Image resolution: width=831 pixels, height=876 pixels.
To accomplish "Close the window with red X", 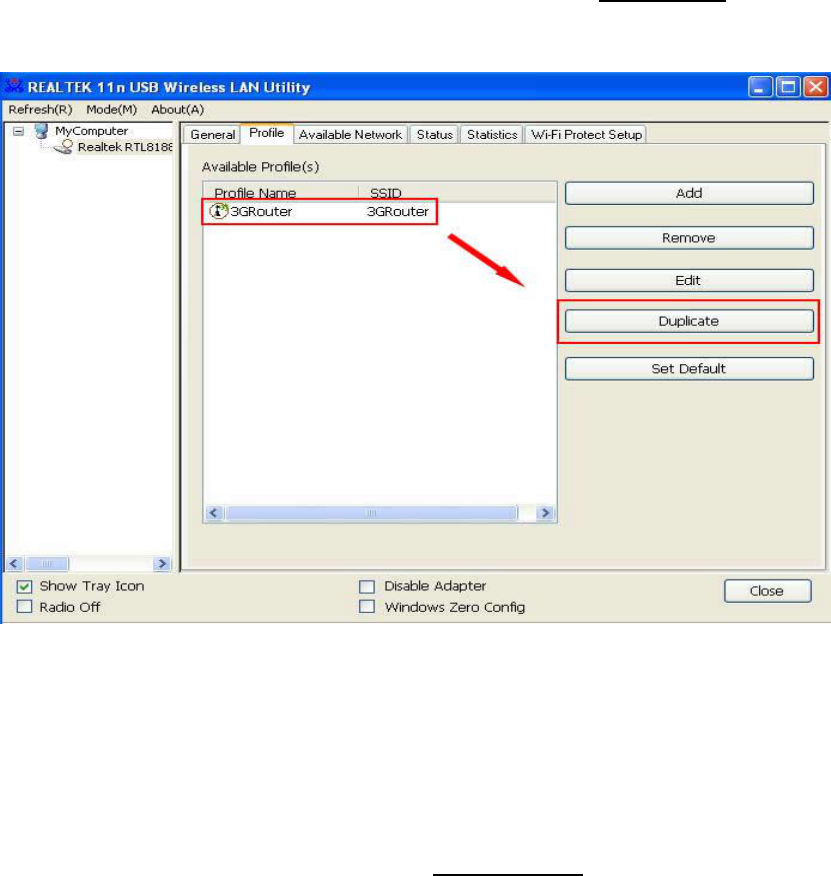I will (816, 87).
